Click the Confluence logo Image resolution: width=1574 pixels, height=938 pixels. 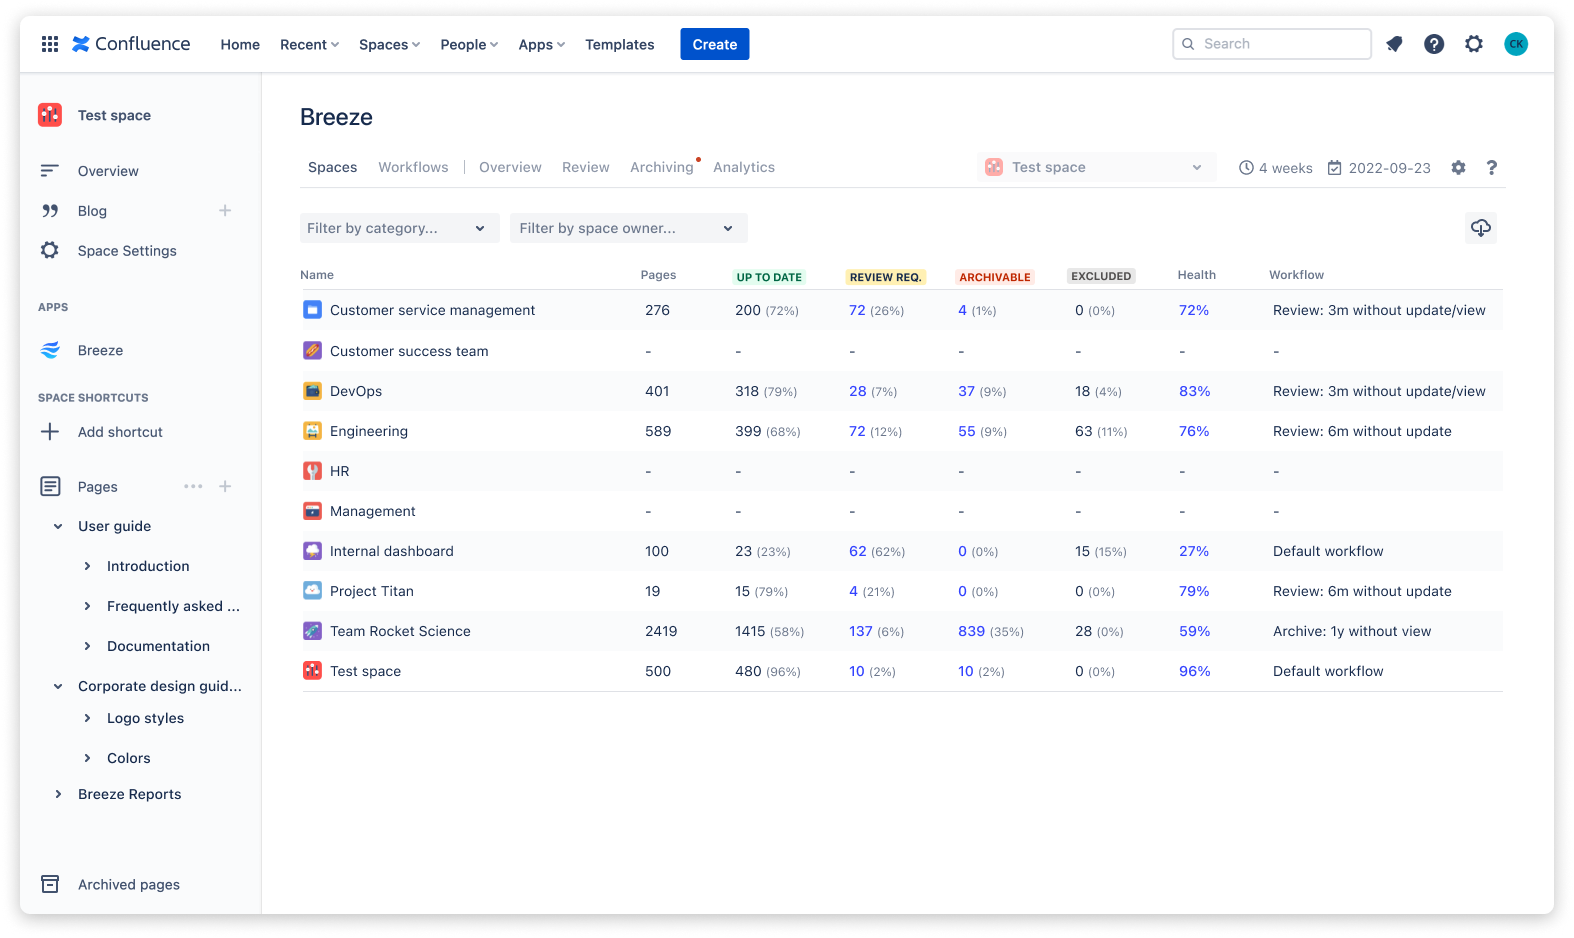tap(131, 44)
